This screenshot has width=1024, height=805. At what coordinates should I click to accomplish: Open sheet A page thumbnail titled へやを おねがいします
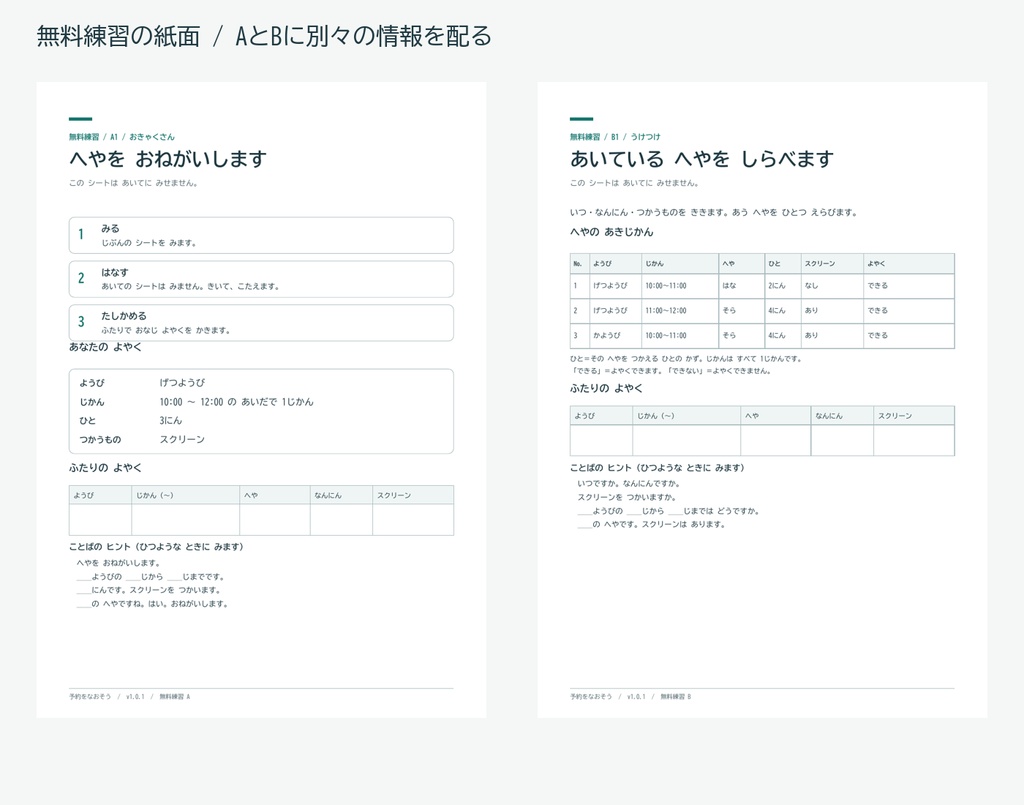pyautogui.click(x=261, y=400)
